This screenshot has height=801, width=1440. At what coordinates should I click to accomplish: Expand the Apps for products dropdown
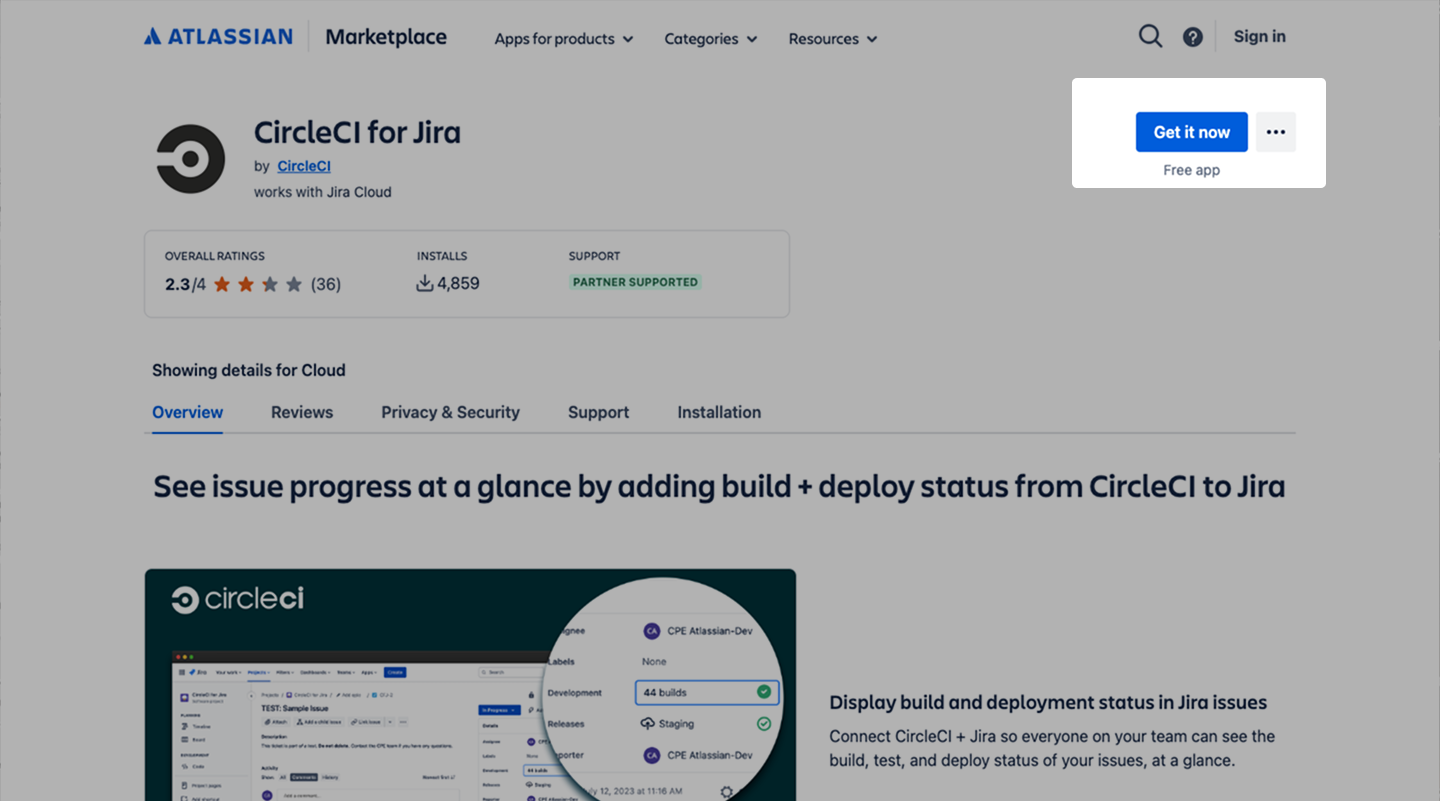[564, 39]
